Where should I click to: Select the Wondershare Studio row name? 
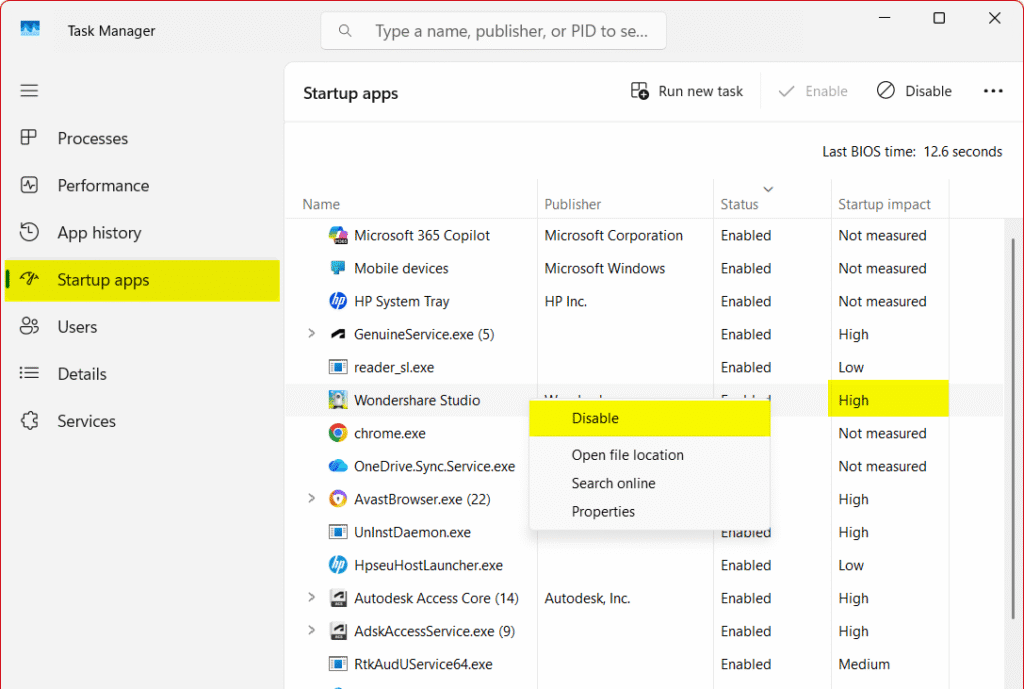pyautogui.click(x=417, y=400)
